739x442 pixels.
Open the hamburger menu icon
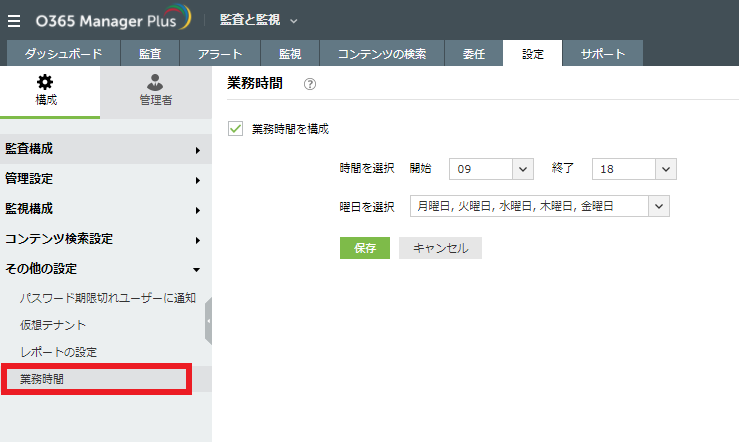[14, 21]
